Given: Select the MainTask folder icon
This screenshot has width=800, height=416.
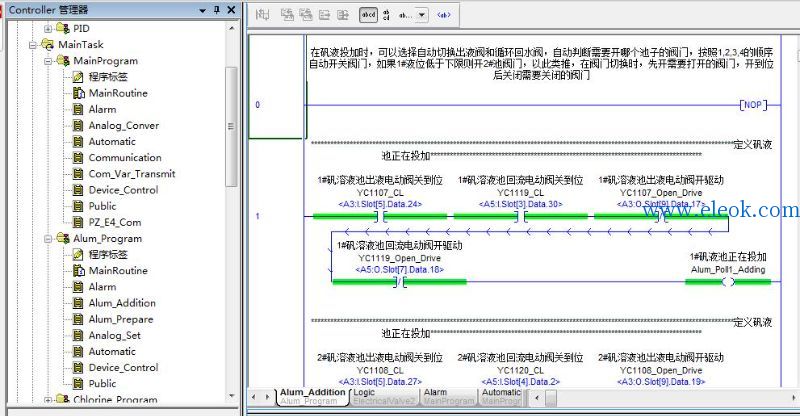Looking at the screenshot, I should click(x=47, y=44).
